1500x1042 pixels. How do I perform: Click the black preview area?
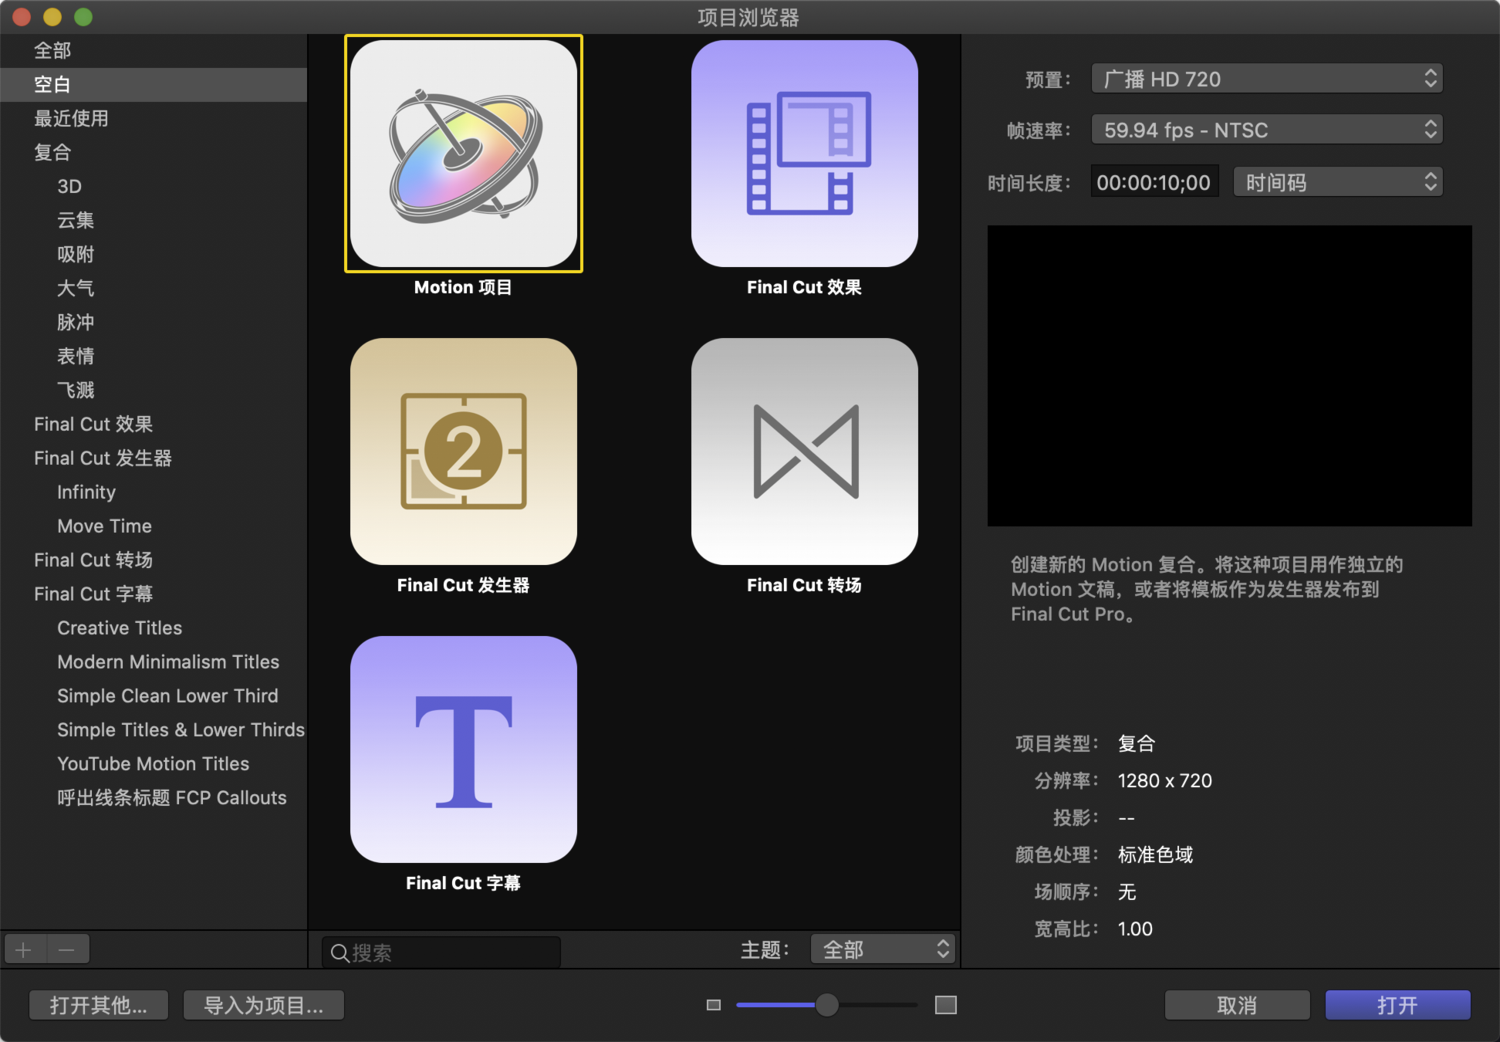pyautogui.click(x=1229, y=376)
